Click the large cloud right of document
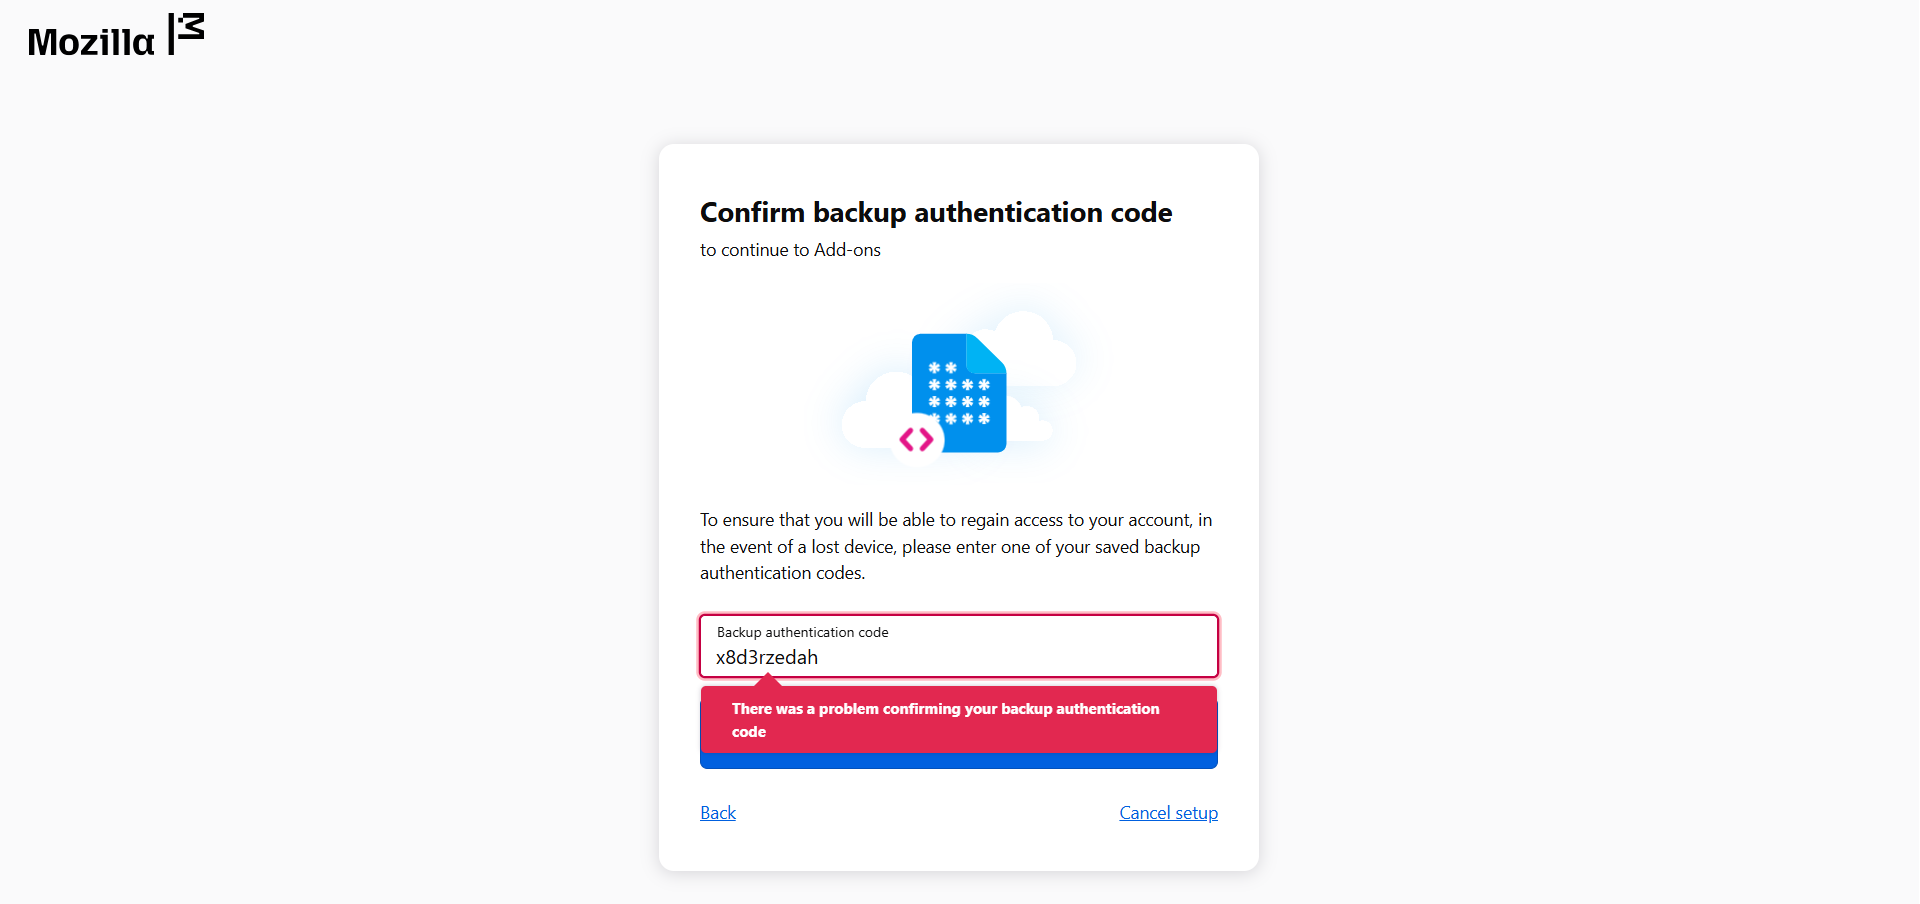Viewport: 1920px width, 904px height. pyautogui.click(x=1027, y=348)
